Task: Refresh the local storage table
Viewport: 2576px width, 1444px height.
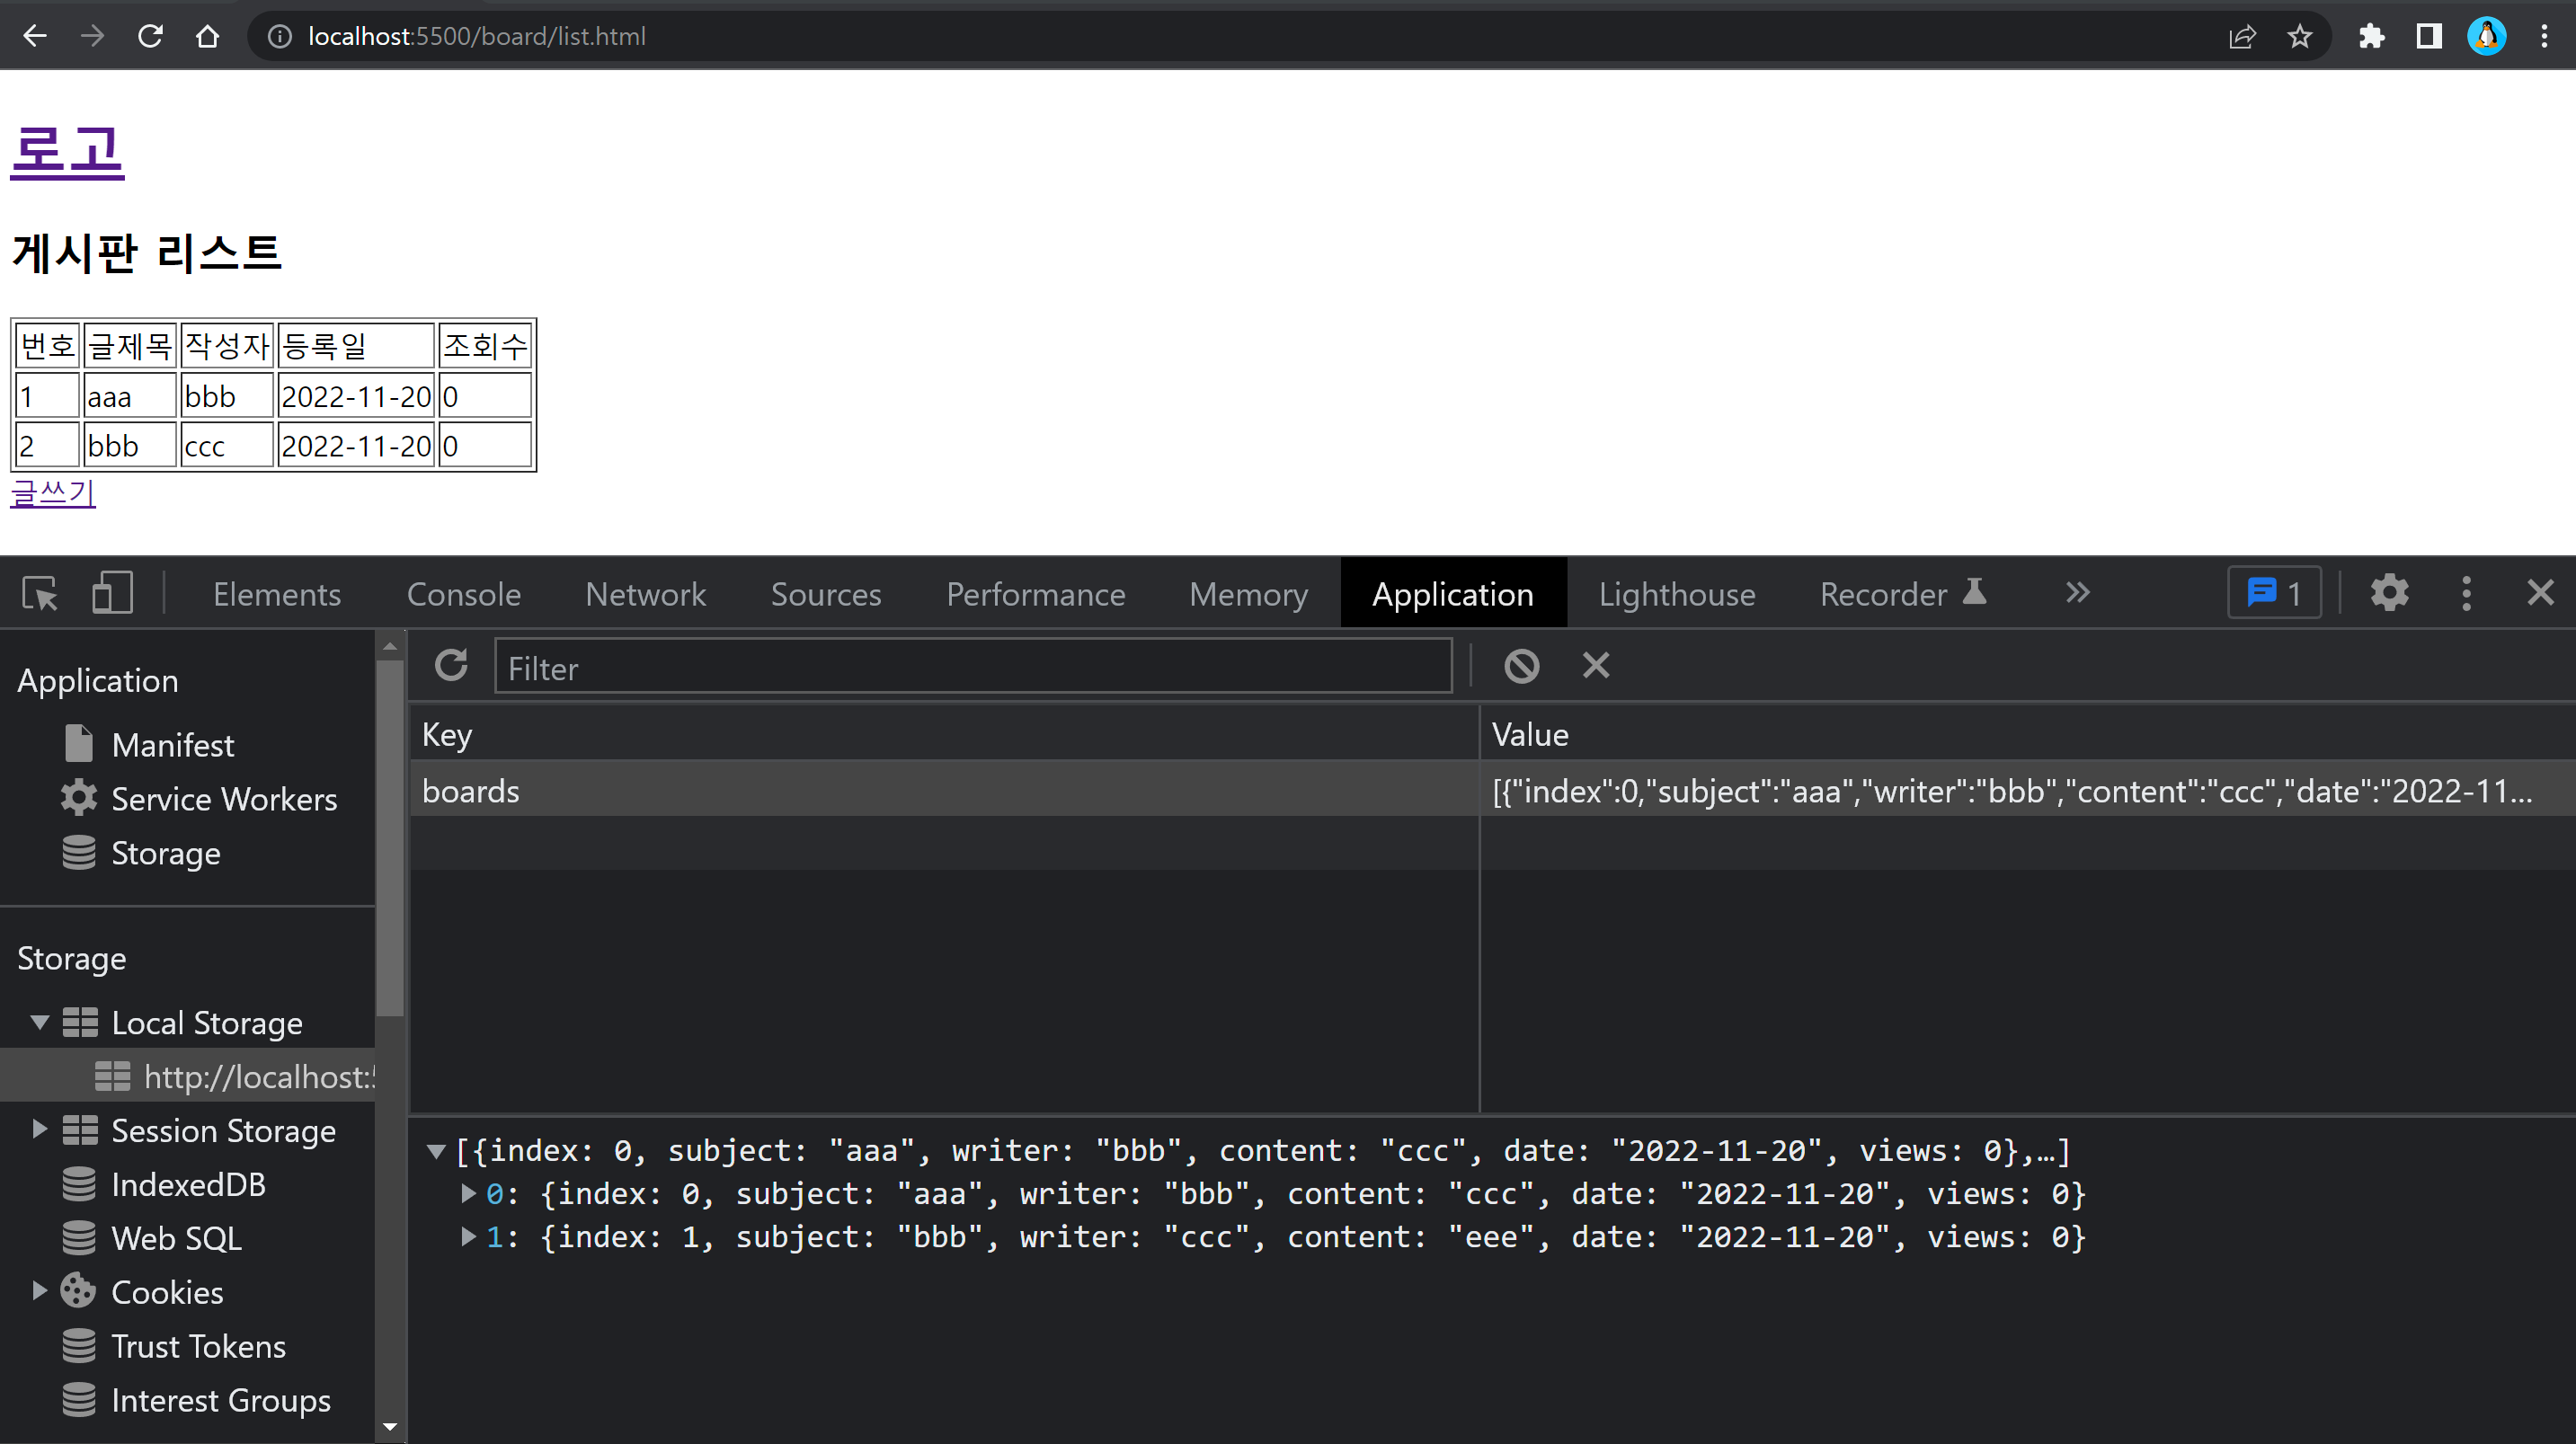Action: [451, 666]
